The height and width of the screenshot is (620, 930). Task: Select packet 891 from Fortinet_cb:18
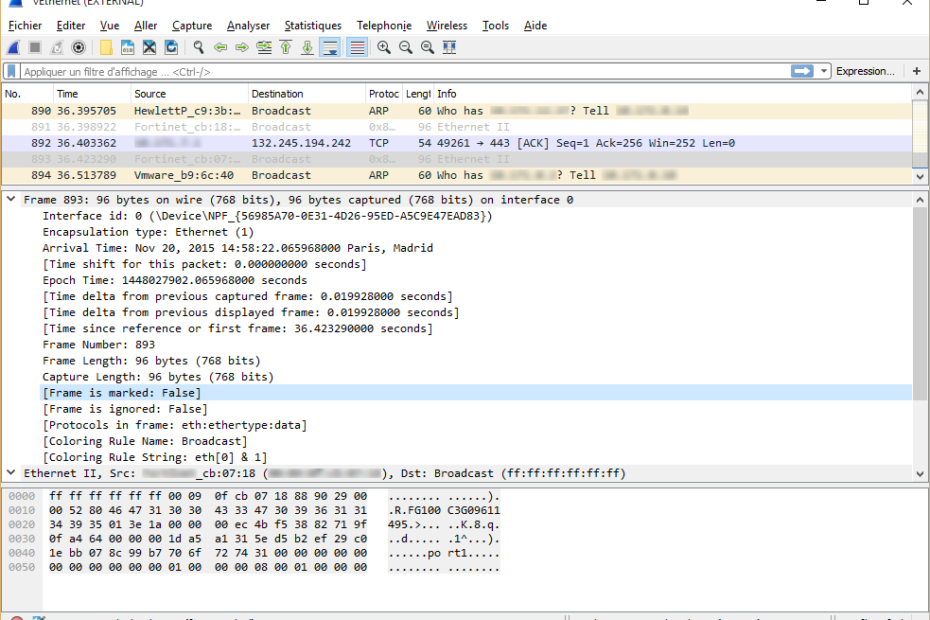(457, 127)
